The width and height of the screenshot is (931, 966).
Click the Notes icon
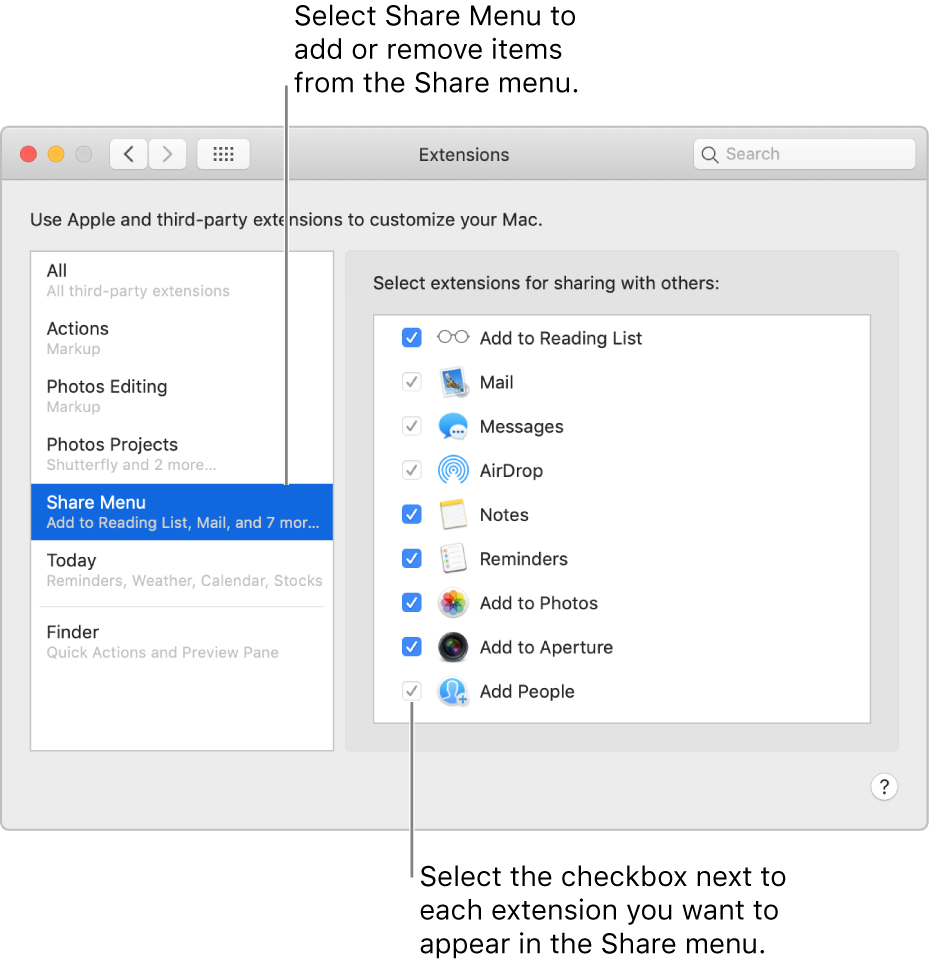(x=452, y=514)
